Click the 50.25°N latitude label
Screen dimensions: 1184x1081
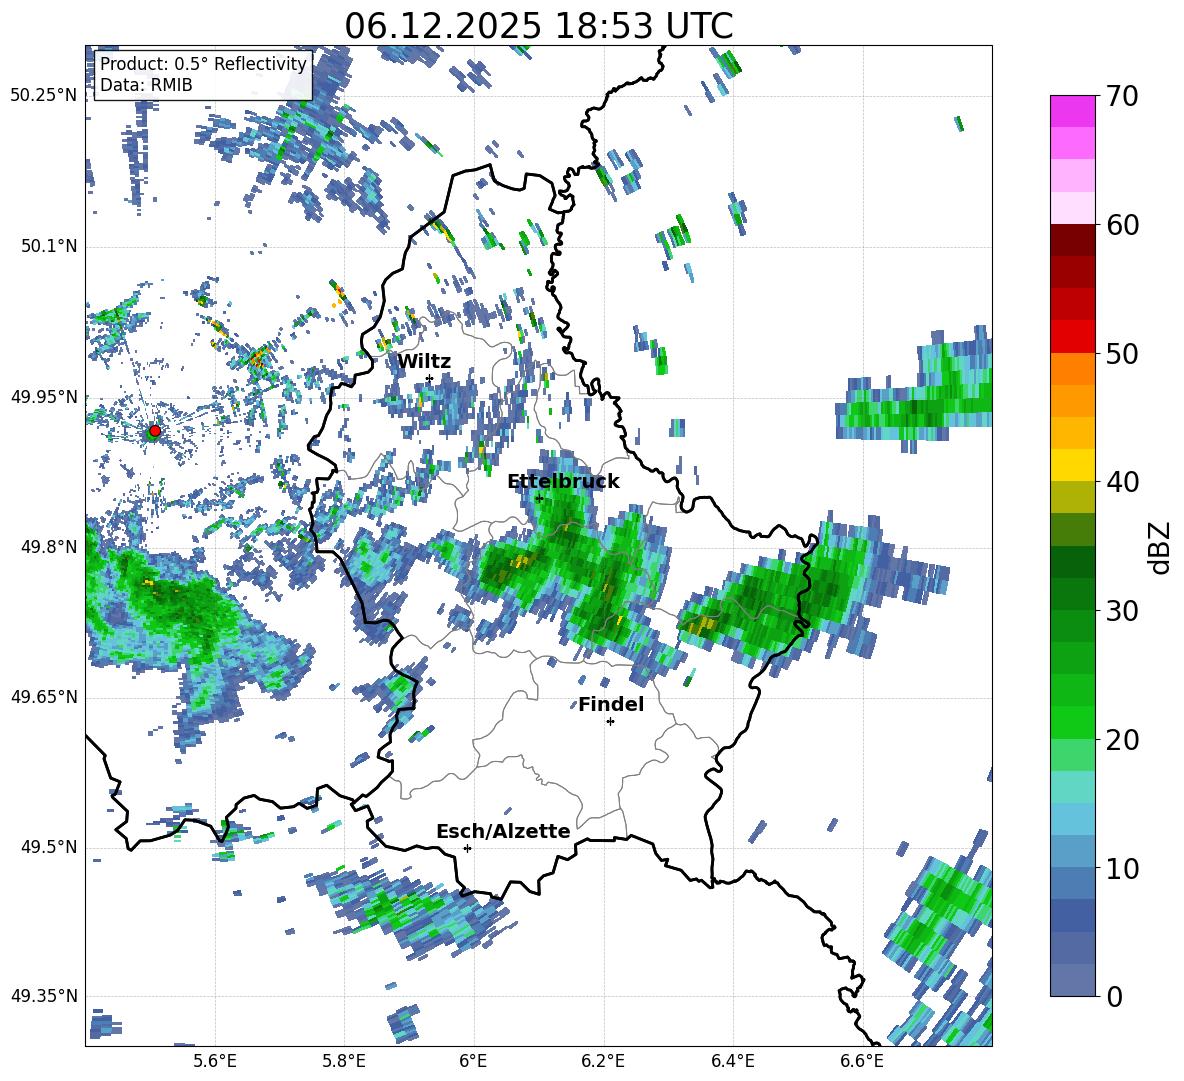click(x=44, y=95)
